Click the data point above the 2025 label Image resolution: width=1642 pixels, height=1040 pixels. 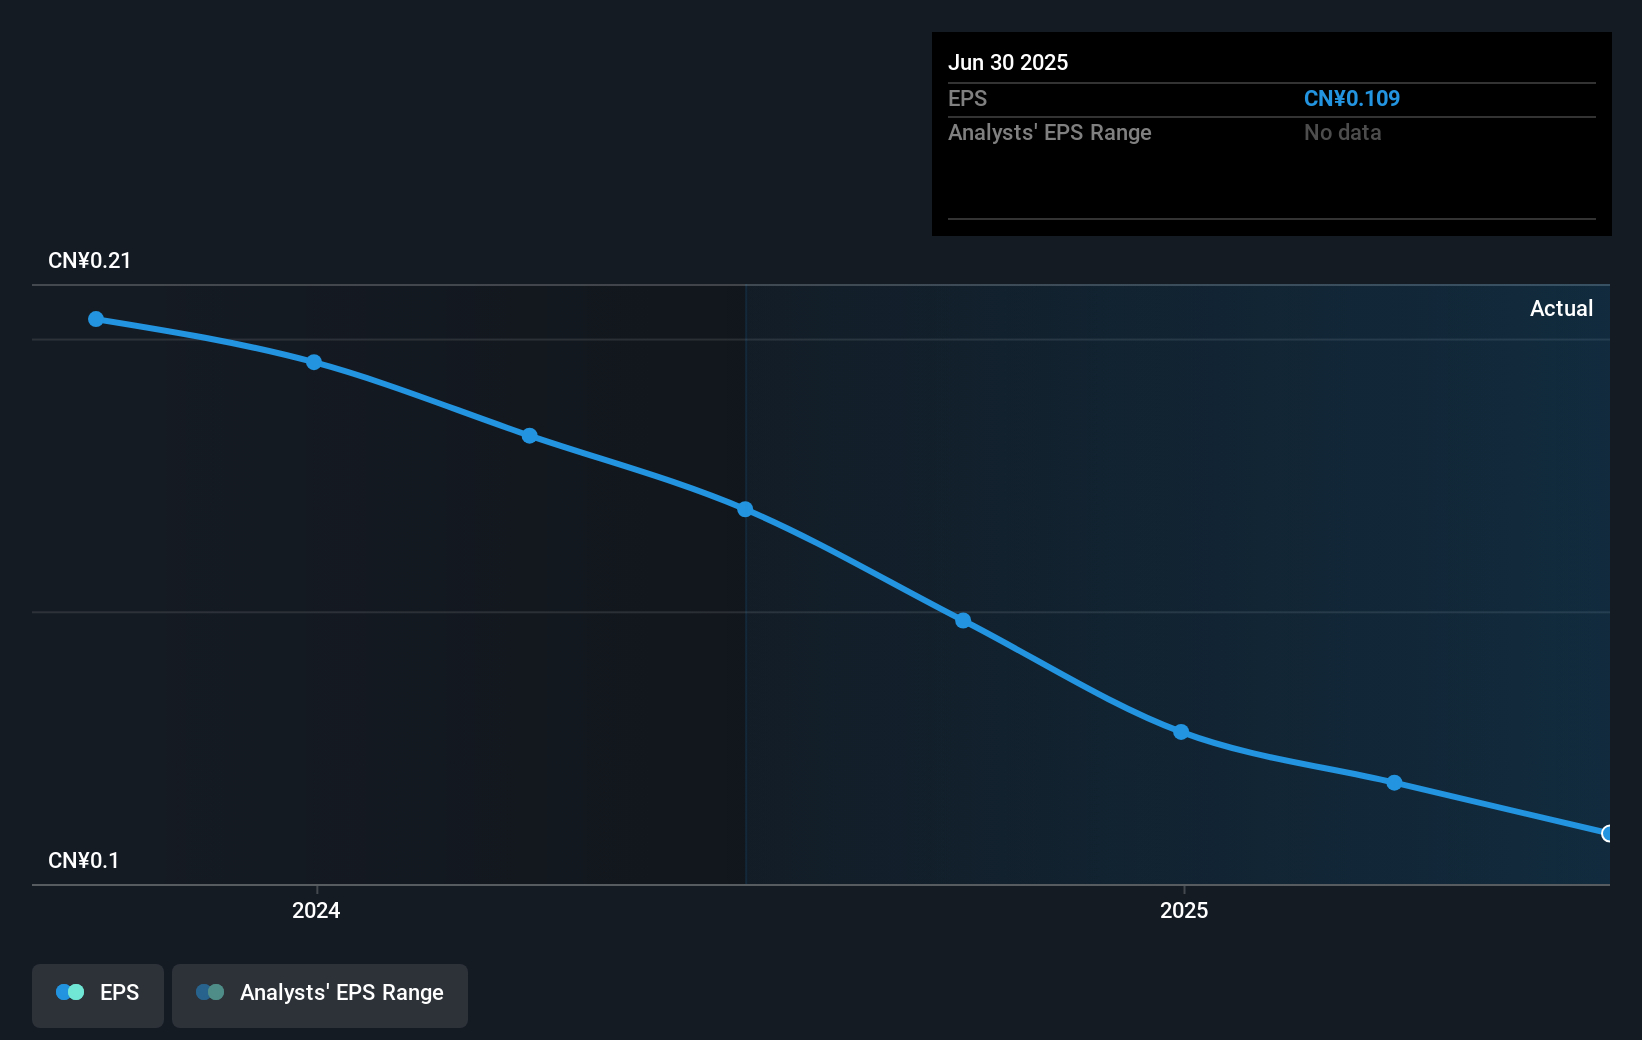tap(1181, 732)
